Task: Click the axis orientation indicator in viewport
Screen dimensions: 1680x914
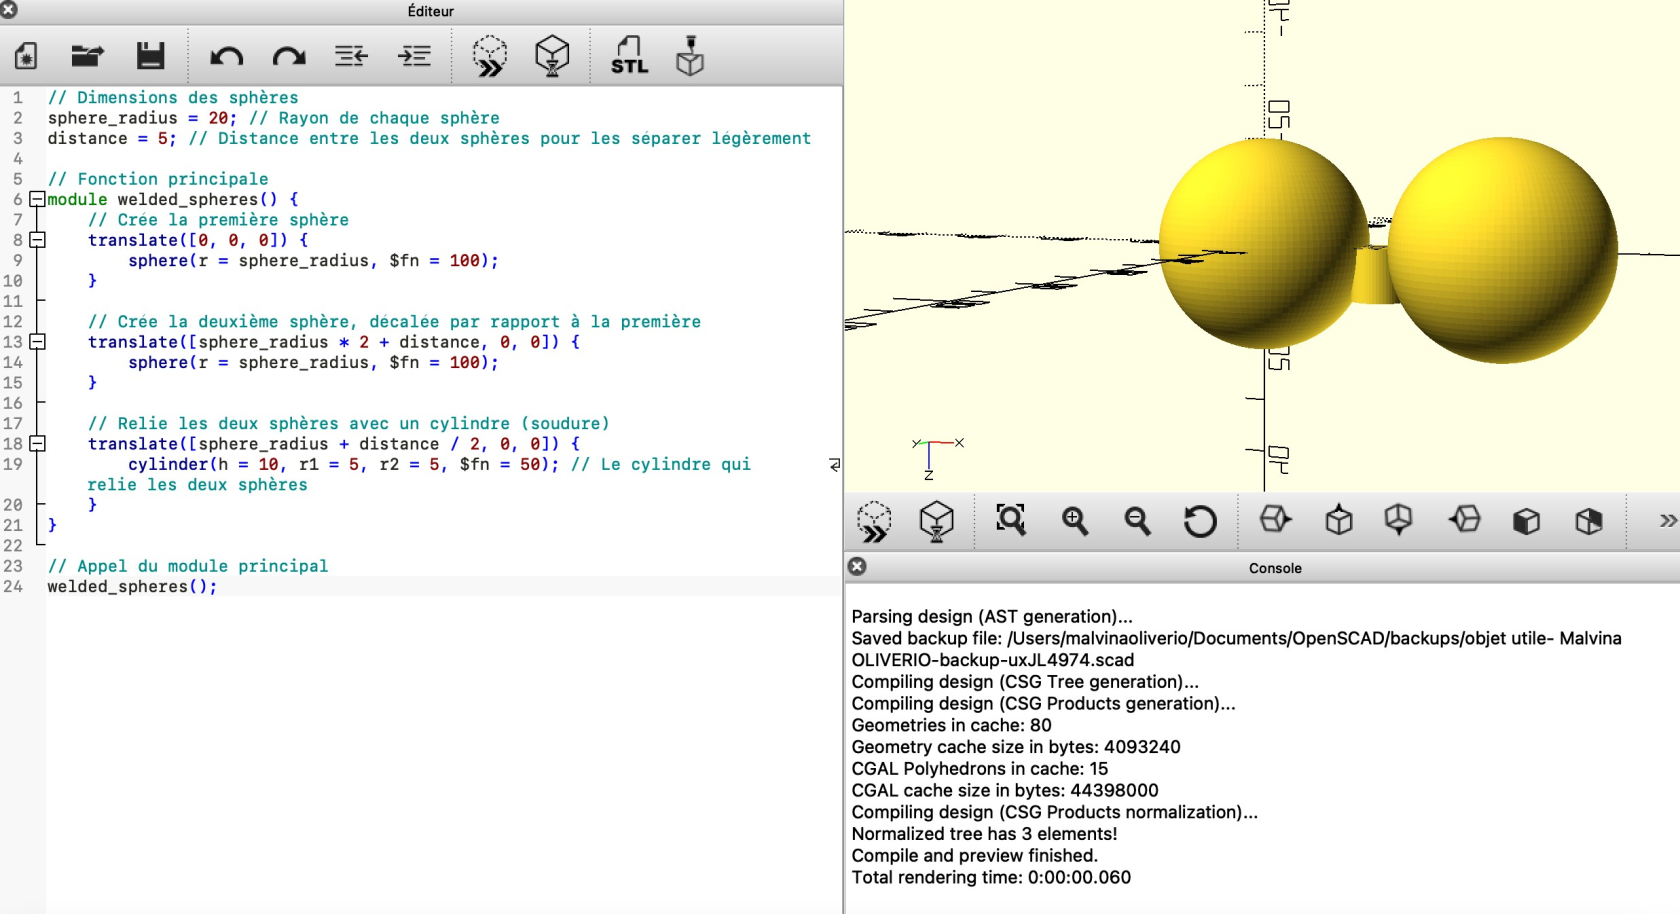Action: pos(937,458)
